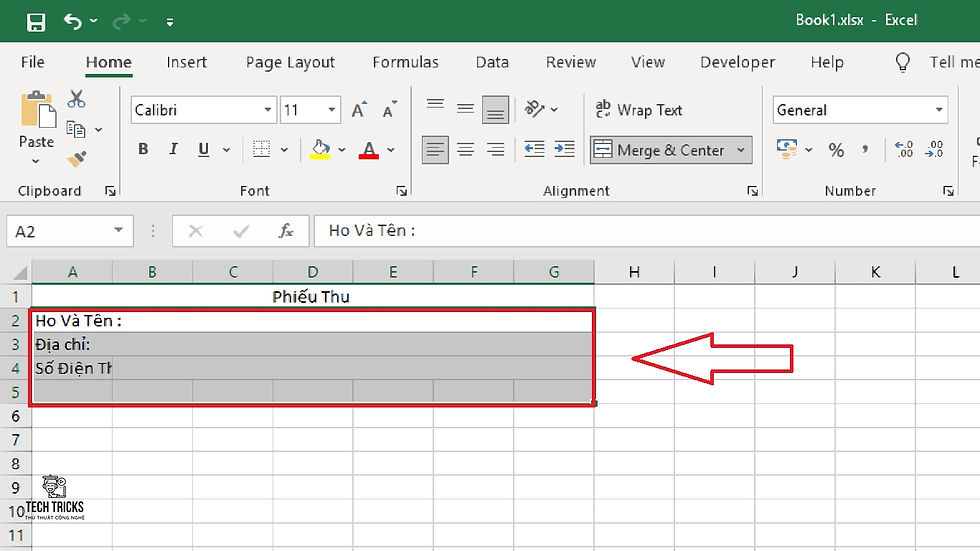Select the Format Painter brush
Screen dimensions: 980x551
pyautogui.click(x=77, y=159)
